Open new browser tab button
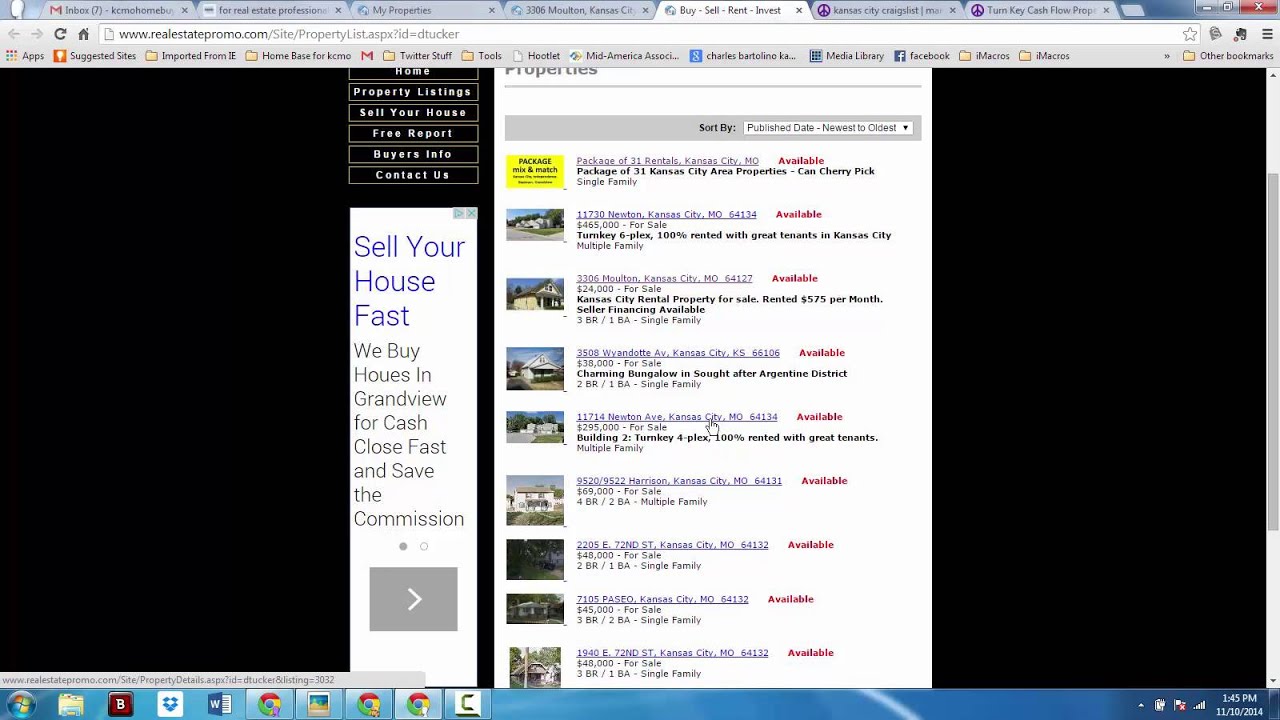Image resolution: width=1280 pixels, height=720 pixels. (1132, 10)
